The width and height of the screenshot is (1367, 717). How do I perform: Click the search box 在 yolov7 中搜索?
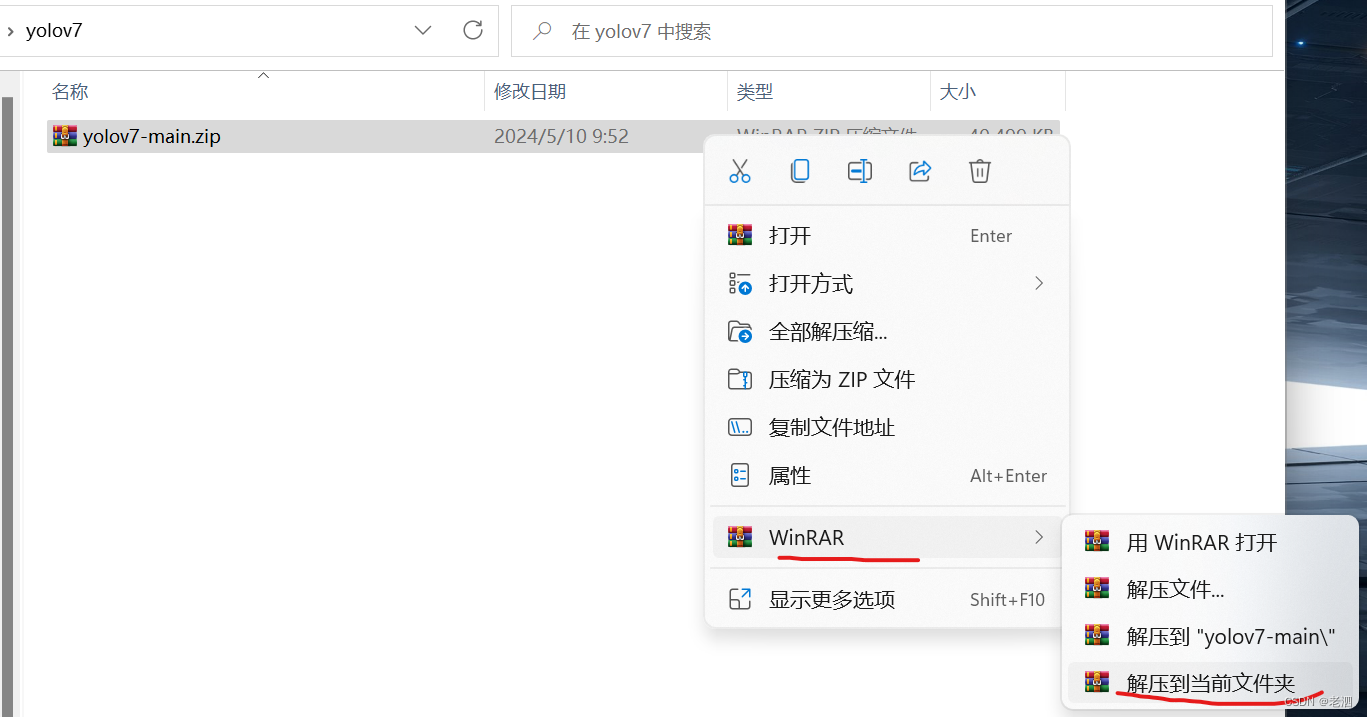(x=892, y=32)
